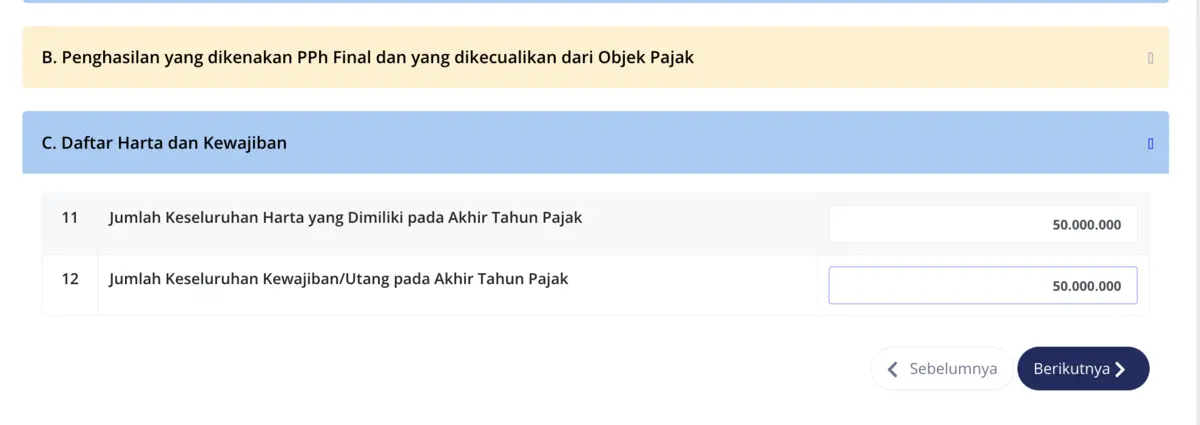Go back using the Sebelumnya button text
Viewport: 1200px width, 425px height.
pyautogui.click(x=952, y=369)
